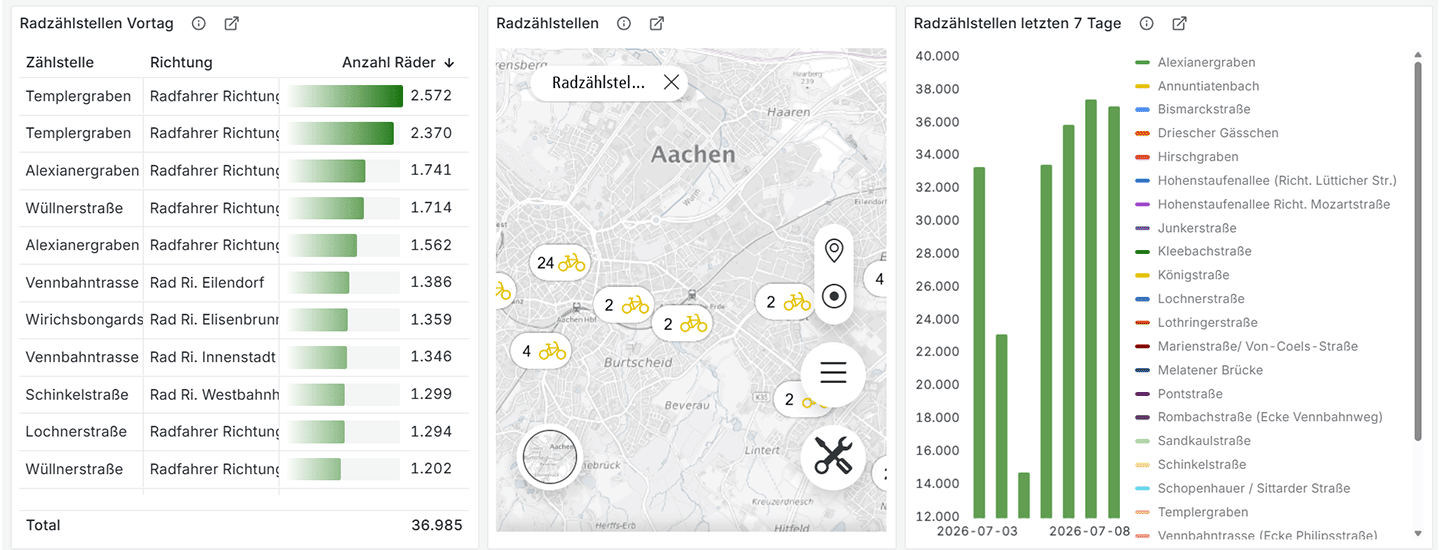
Task: Open the map hamburger menu
Action: pos(833,374)
